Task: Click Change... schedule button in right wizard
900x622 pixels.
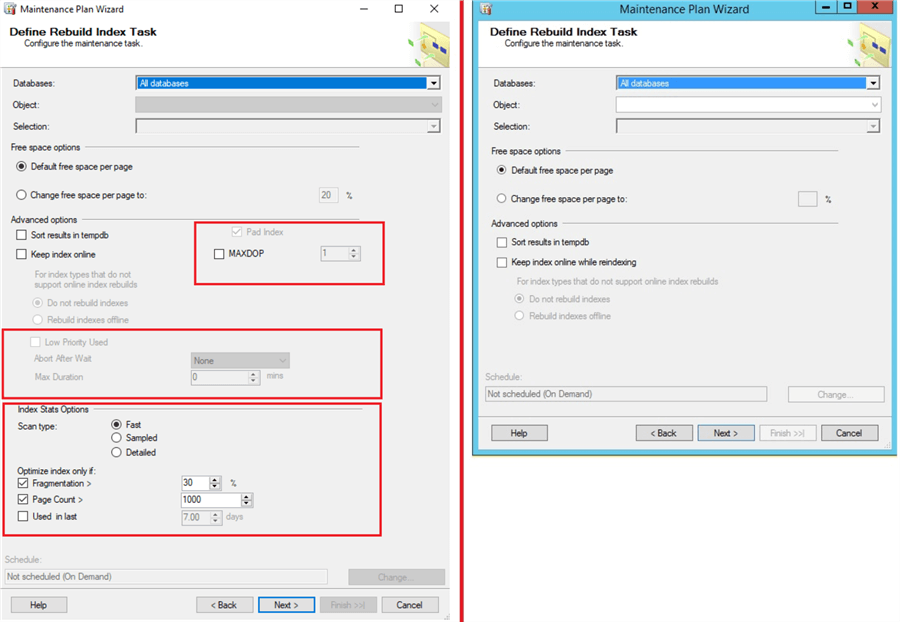Action: point(836,394)
